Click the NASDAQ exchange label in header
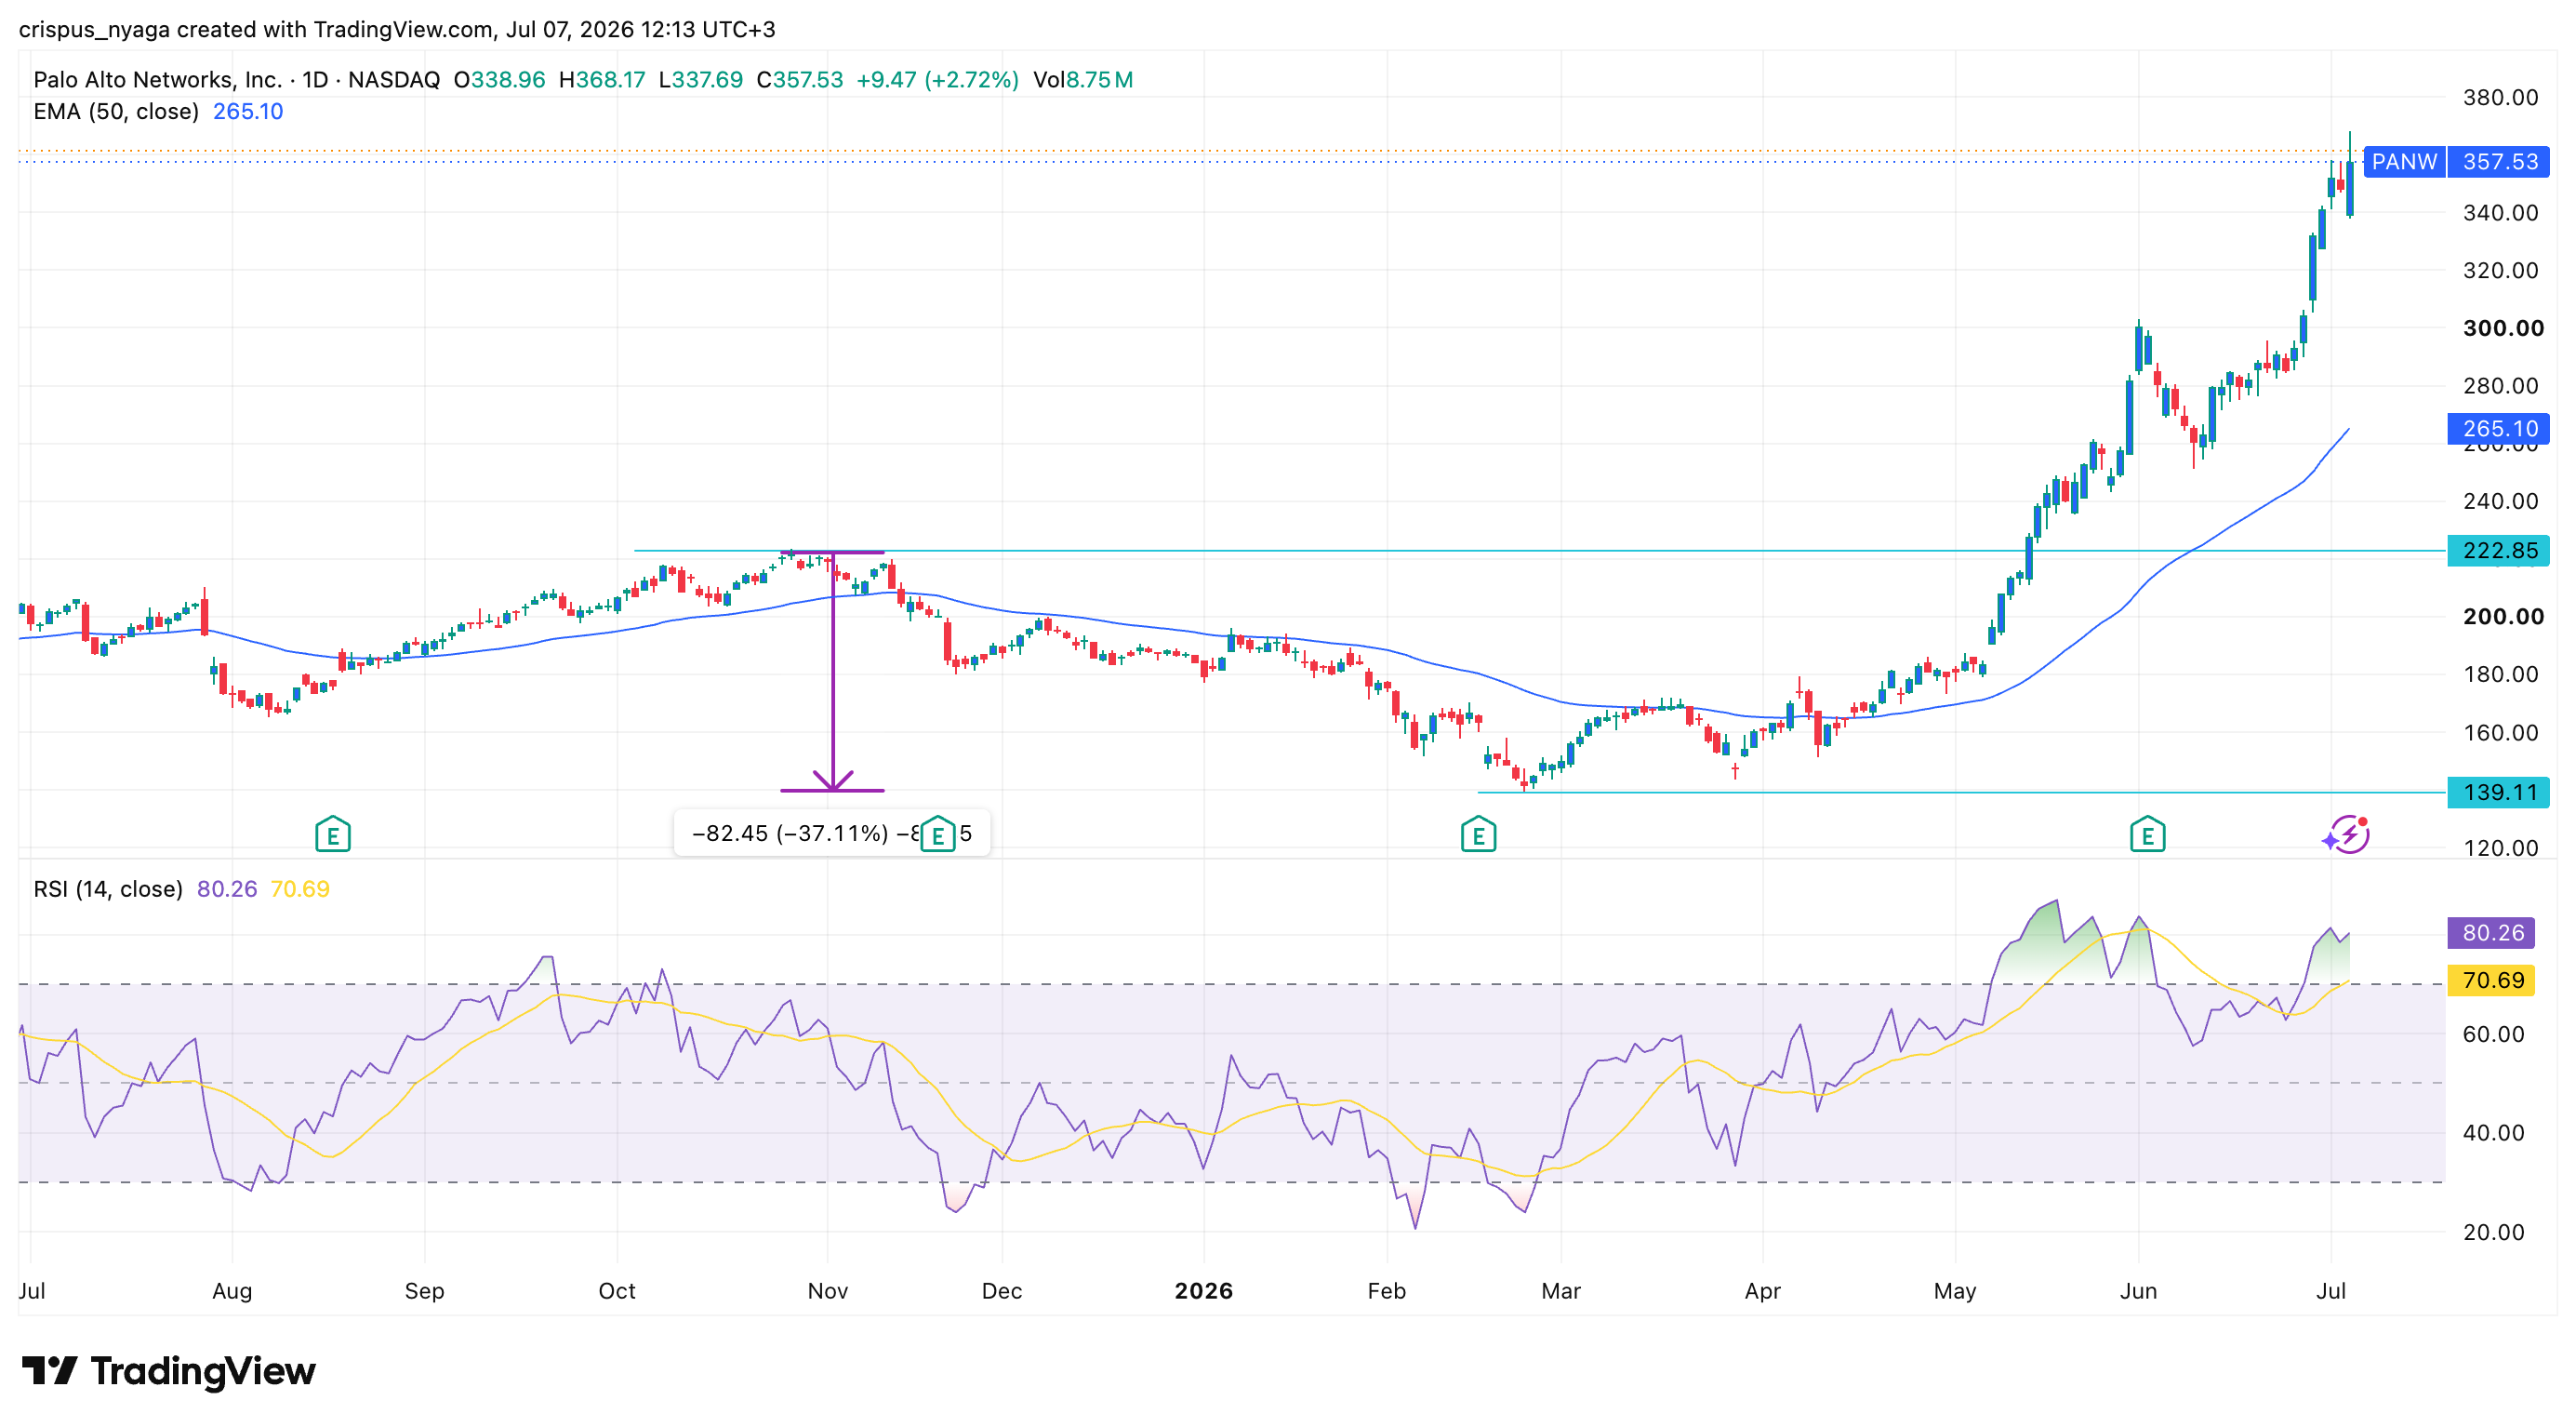 [394, 80]
